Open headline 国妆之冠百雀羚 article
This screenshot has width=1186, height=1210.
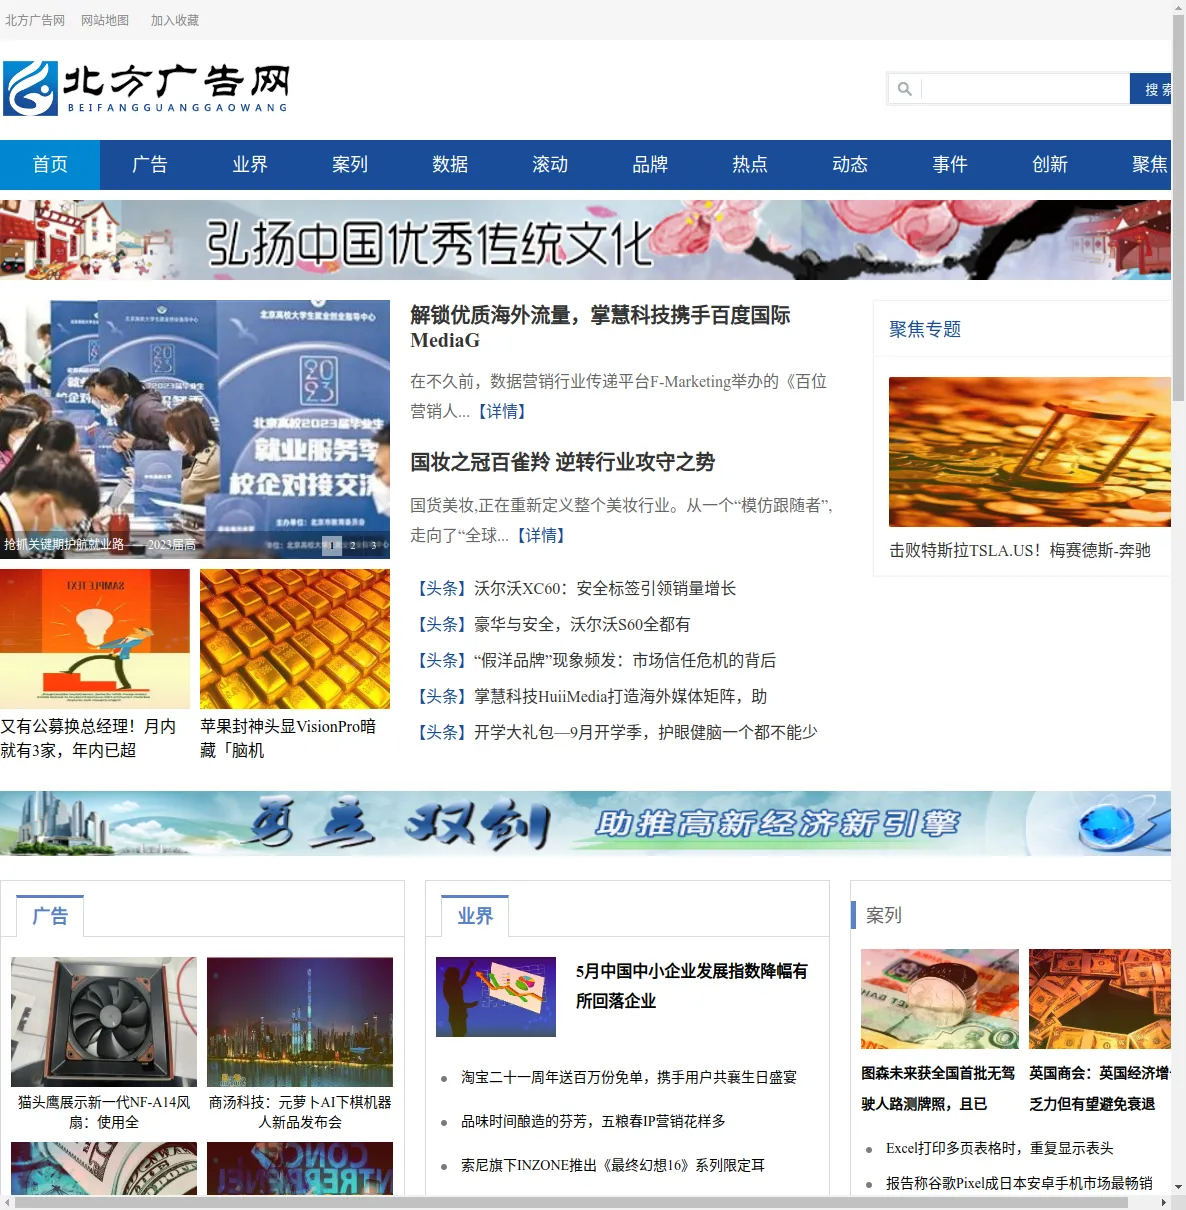click(x=562, y=462)
